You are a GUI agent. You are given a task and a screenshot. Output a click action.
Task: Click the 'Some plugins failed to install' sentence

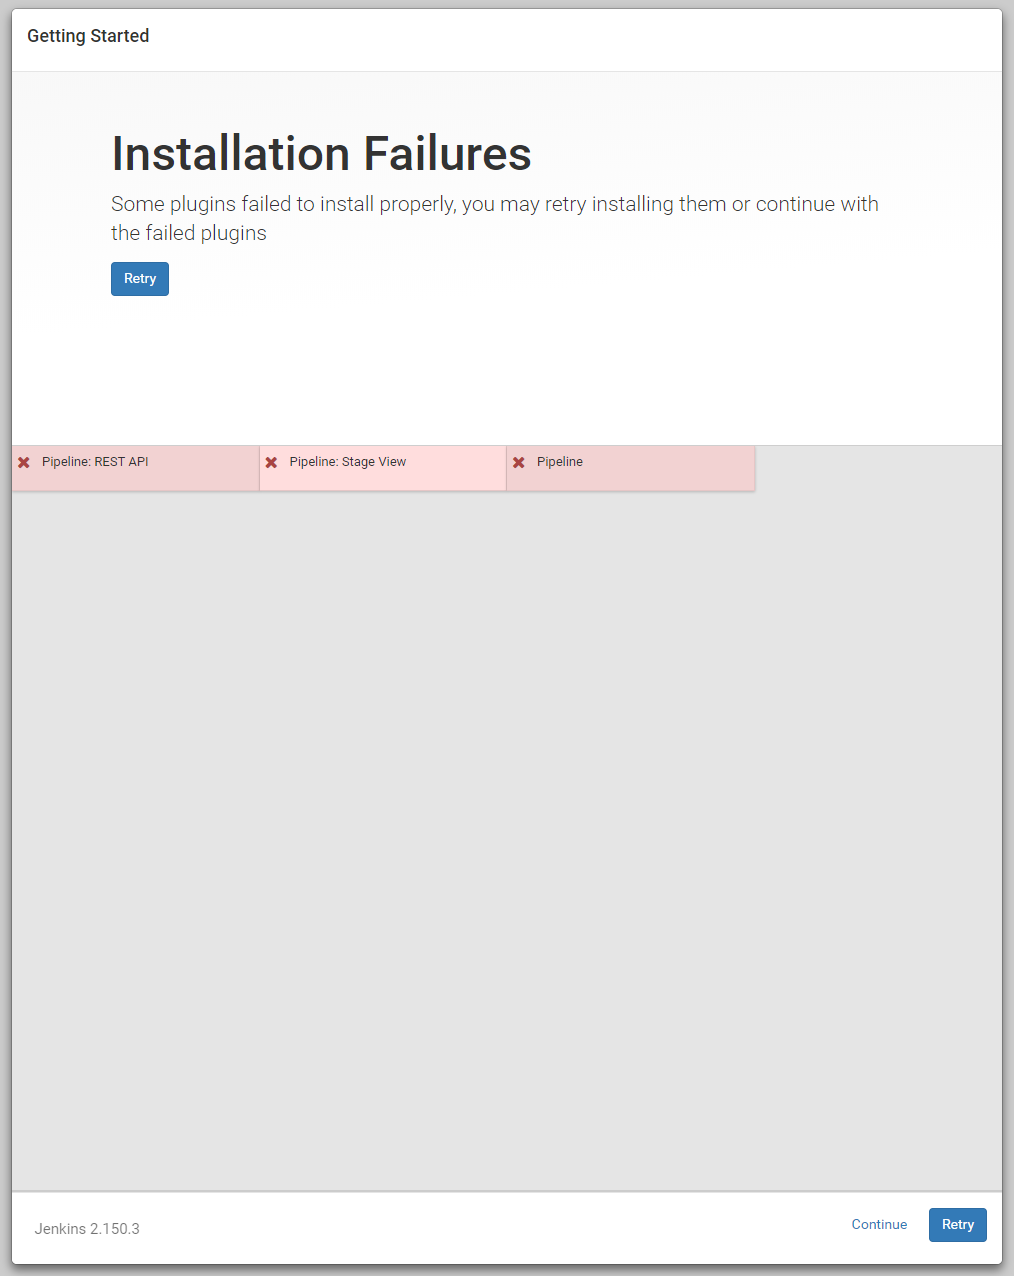pos(494,204)
